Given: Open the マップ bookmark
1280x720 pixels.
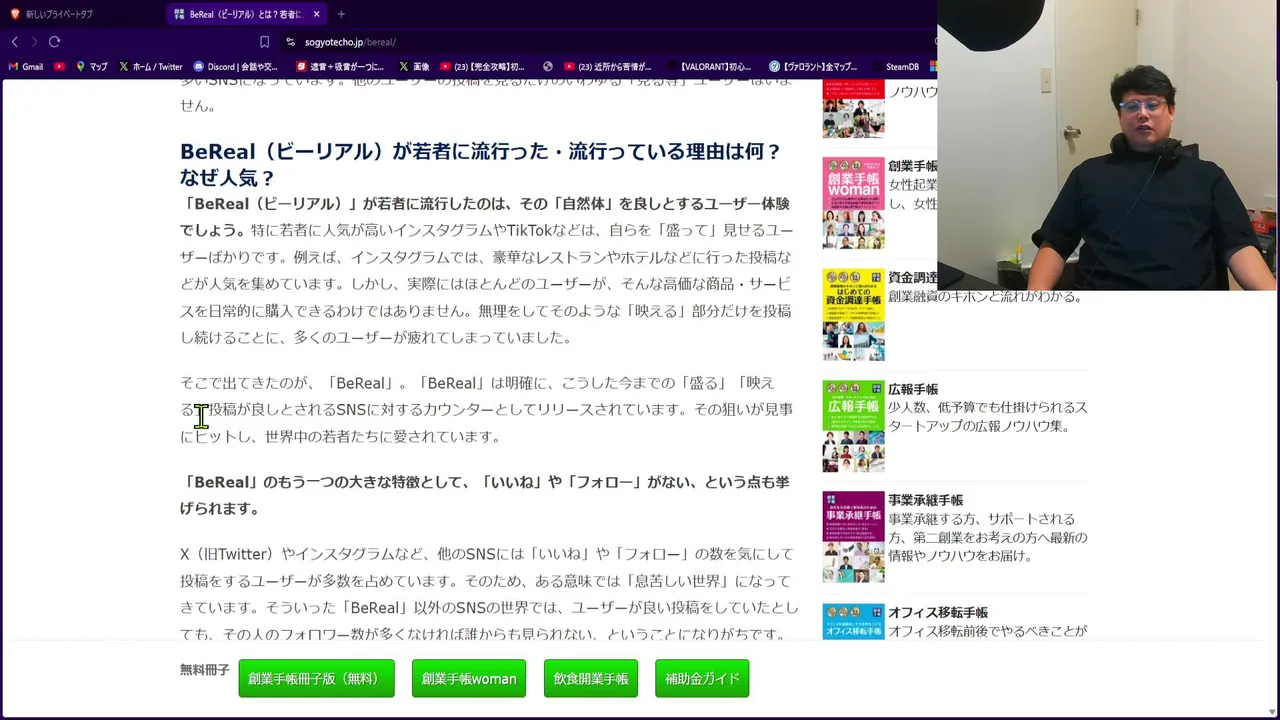Looking at the screenshot, I should (x=91, y=67).
